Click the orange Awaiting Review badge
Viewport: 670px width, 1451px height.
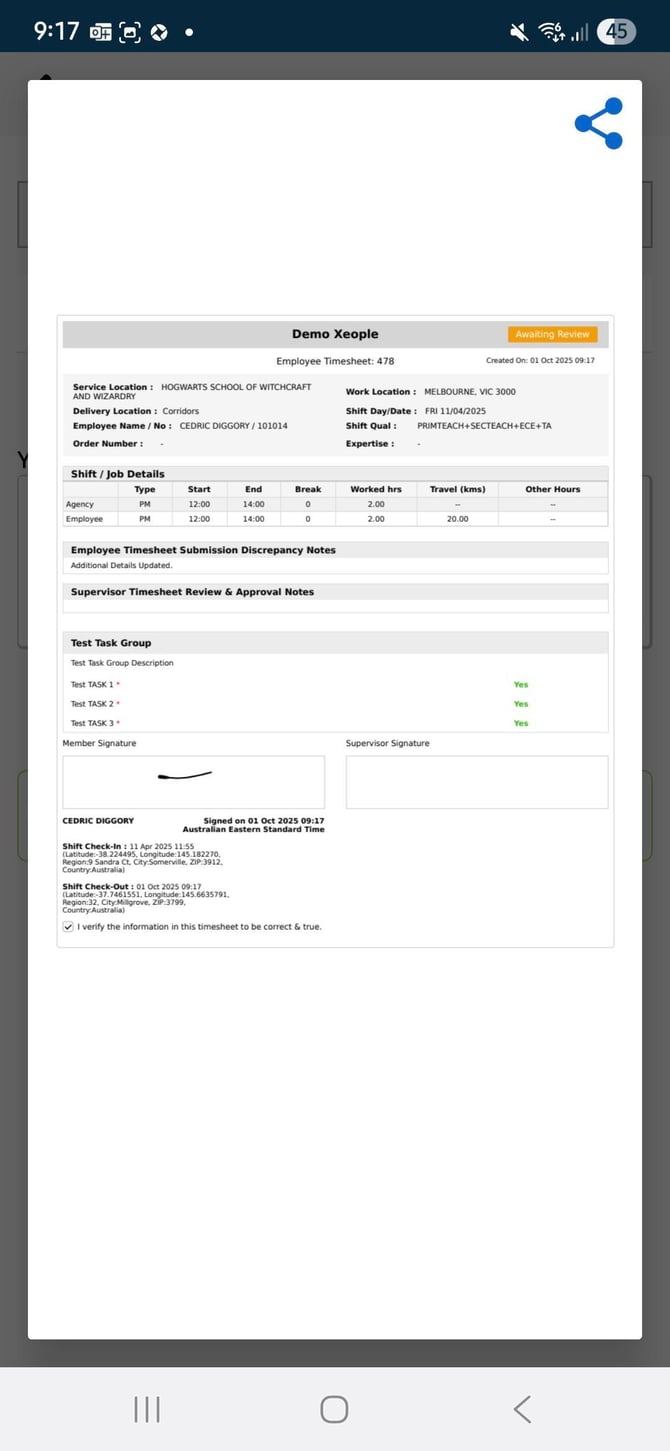(x=552, y=334)
